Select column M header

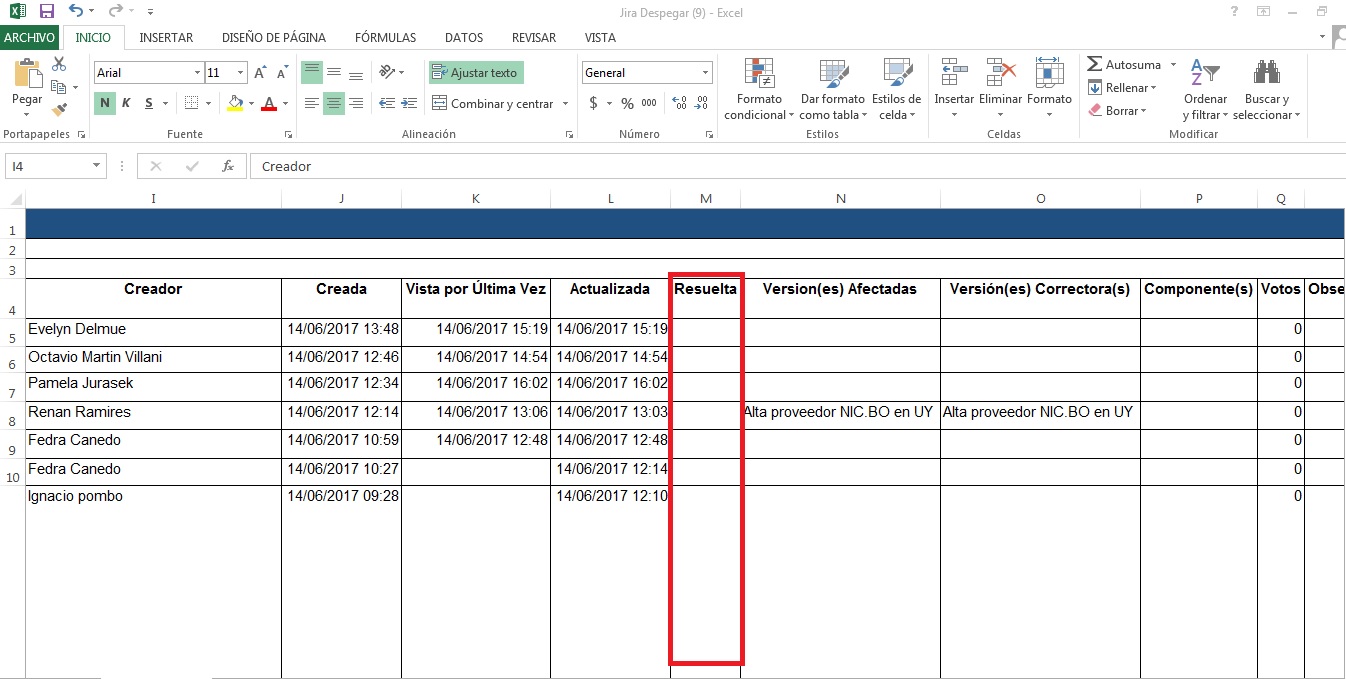706,199
